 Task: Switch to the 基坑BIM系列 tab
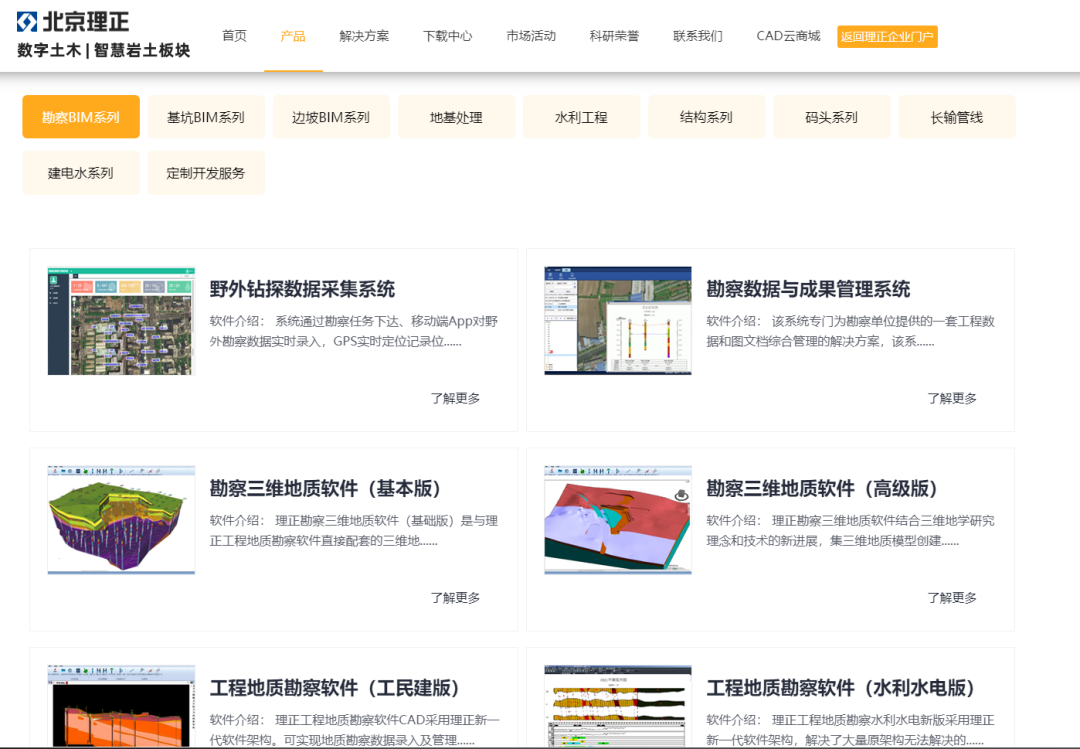[x=206, y=117]
